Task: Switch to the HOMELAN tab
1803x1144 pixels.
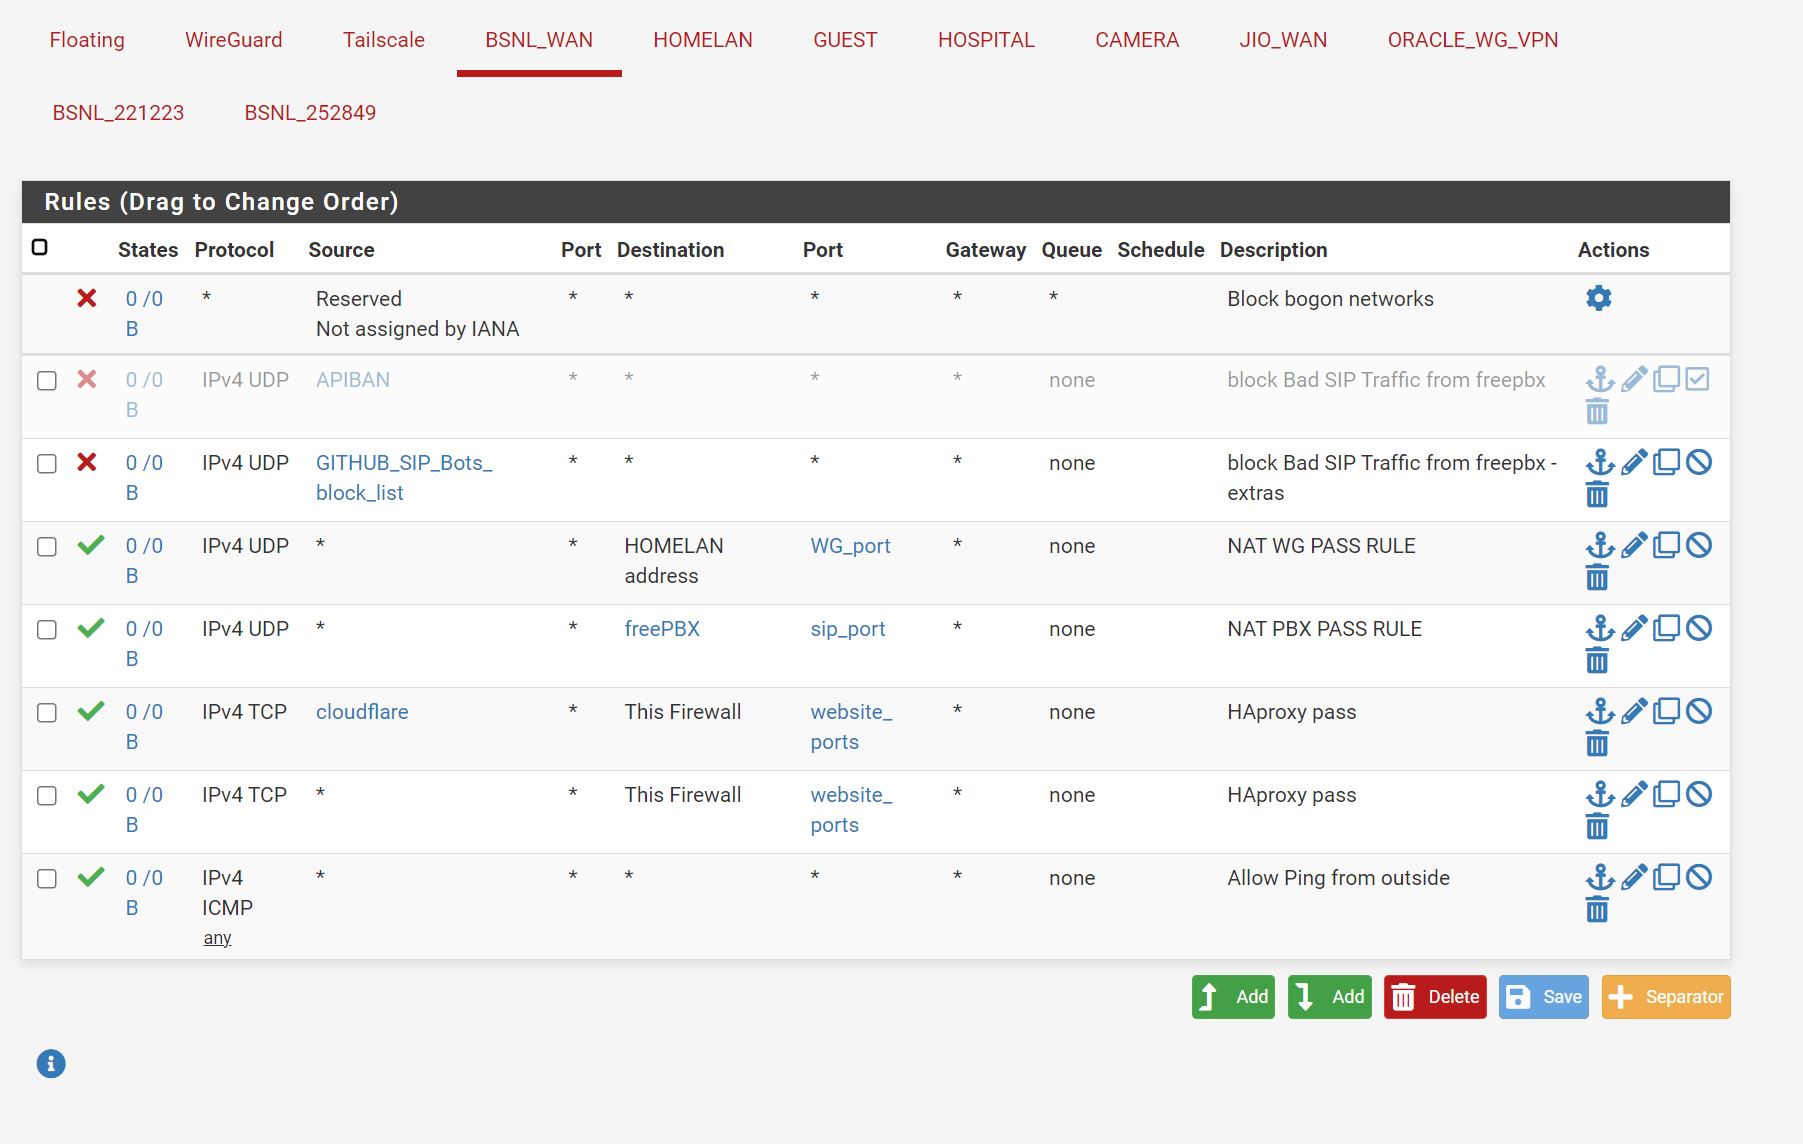Action: 702,40
